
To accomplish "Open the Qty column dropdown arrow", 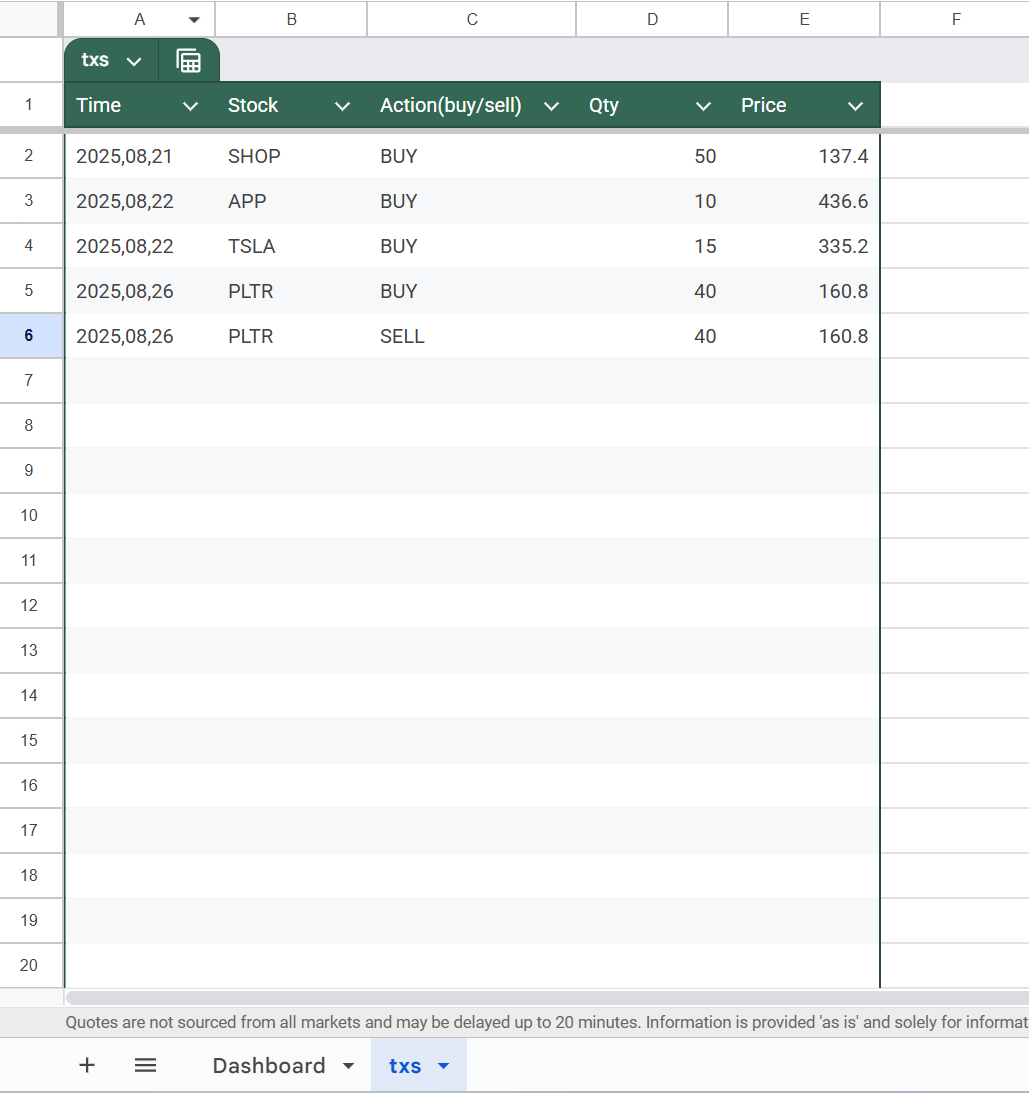I will (703, 106).
